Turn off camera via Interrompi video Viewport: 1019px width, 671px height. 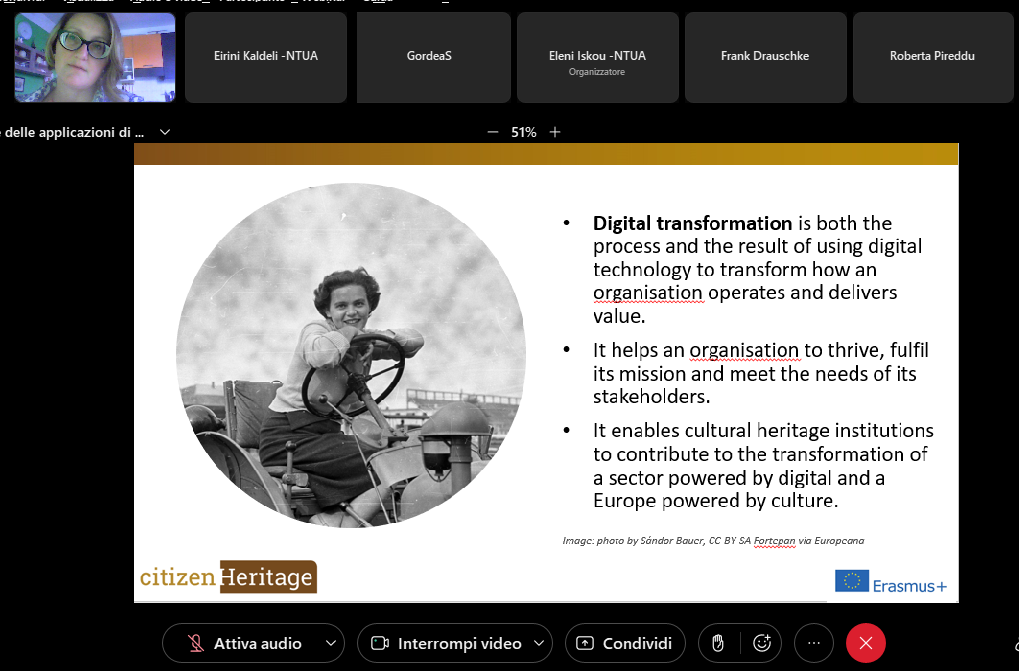(x=446, y=643)
